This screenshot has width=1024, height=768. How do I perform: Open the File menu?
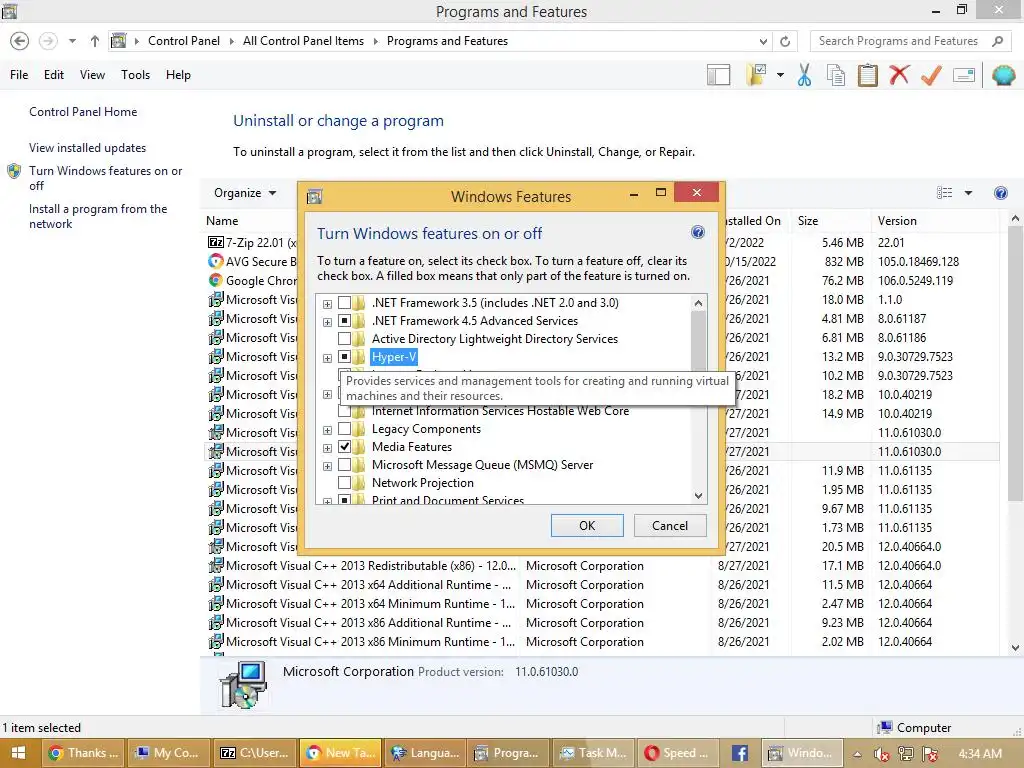[19, 75]
